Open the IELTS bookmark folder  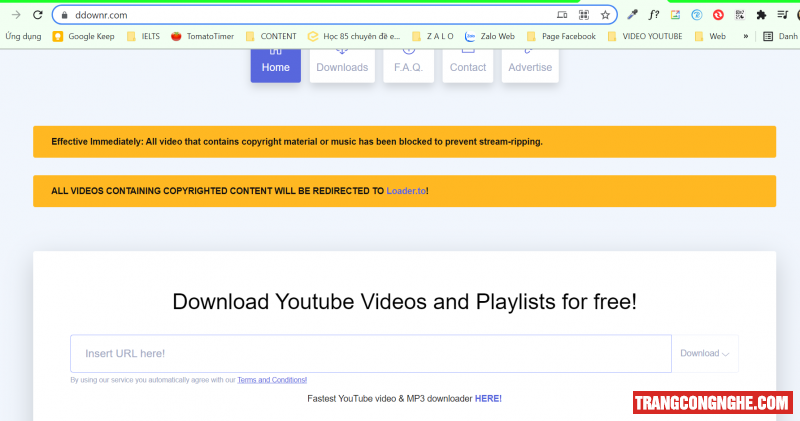point(143,36)
